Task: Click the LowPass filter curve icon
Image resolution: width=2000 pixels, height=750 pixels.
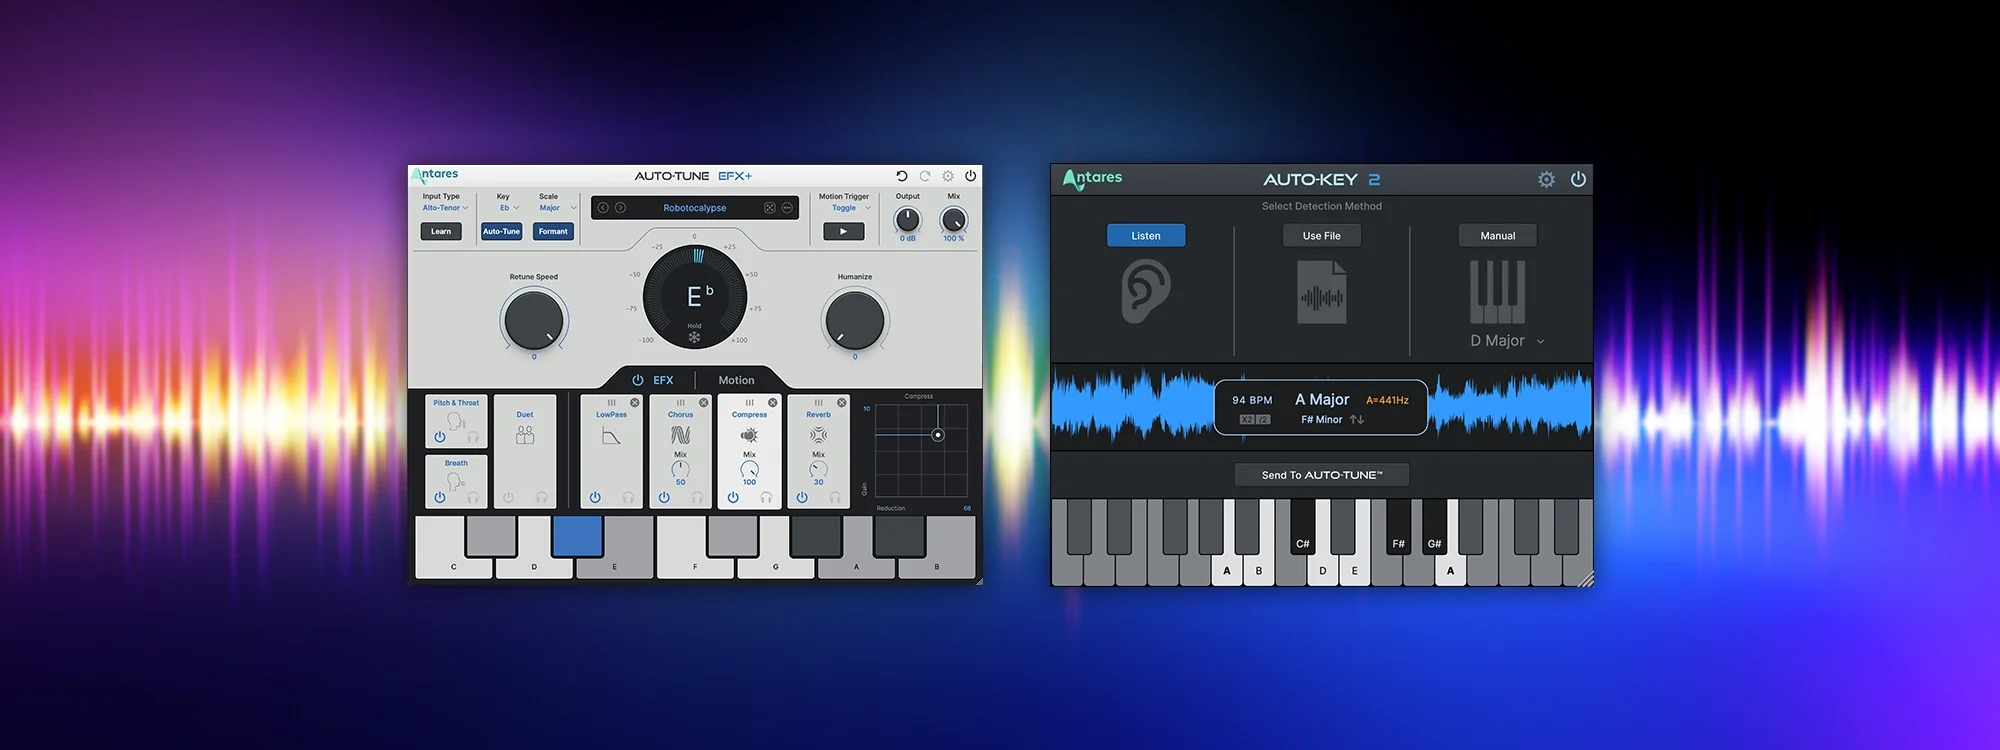Action: [611, 435]
